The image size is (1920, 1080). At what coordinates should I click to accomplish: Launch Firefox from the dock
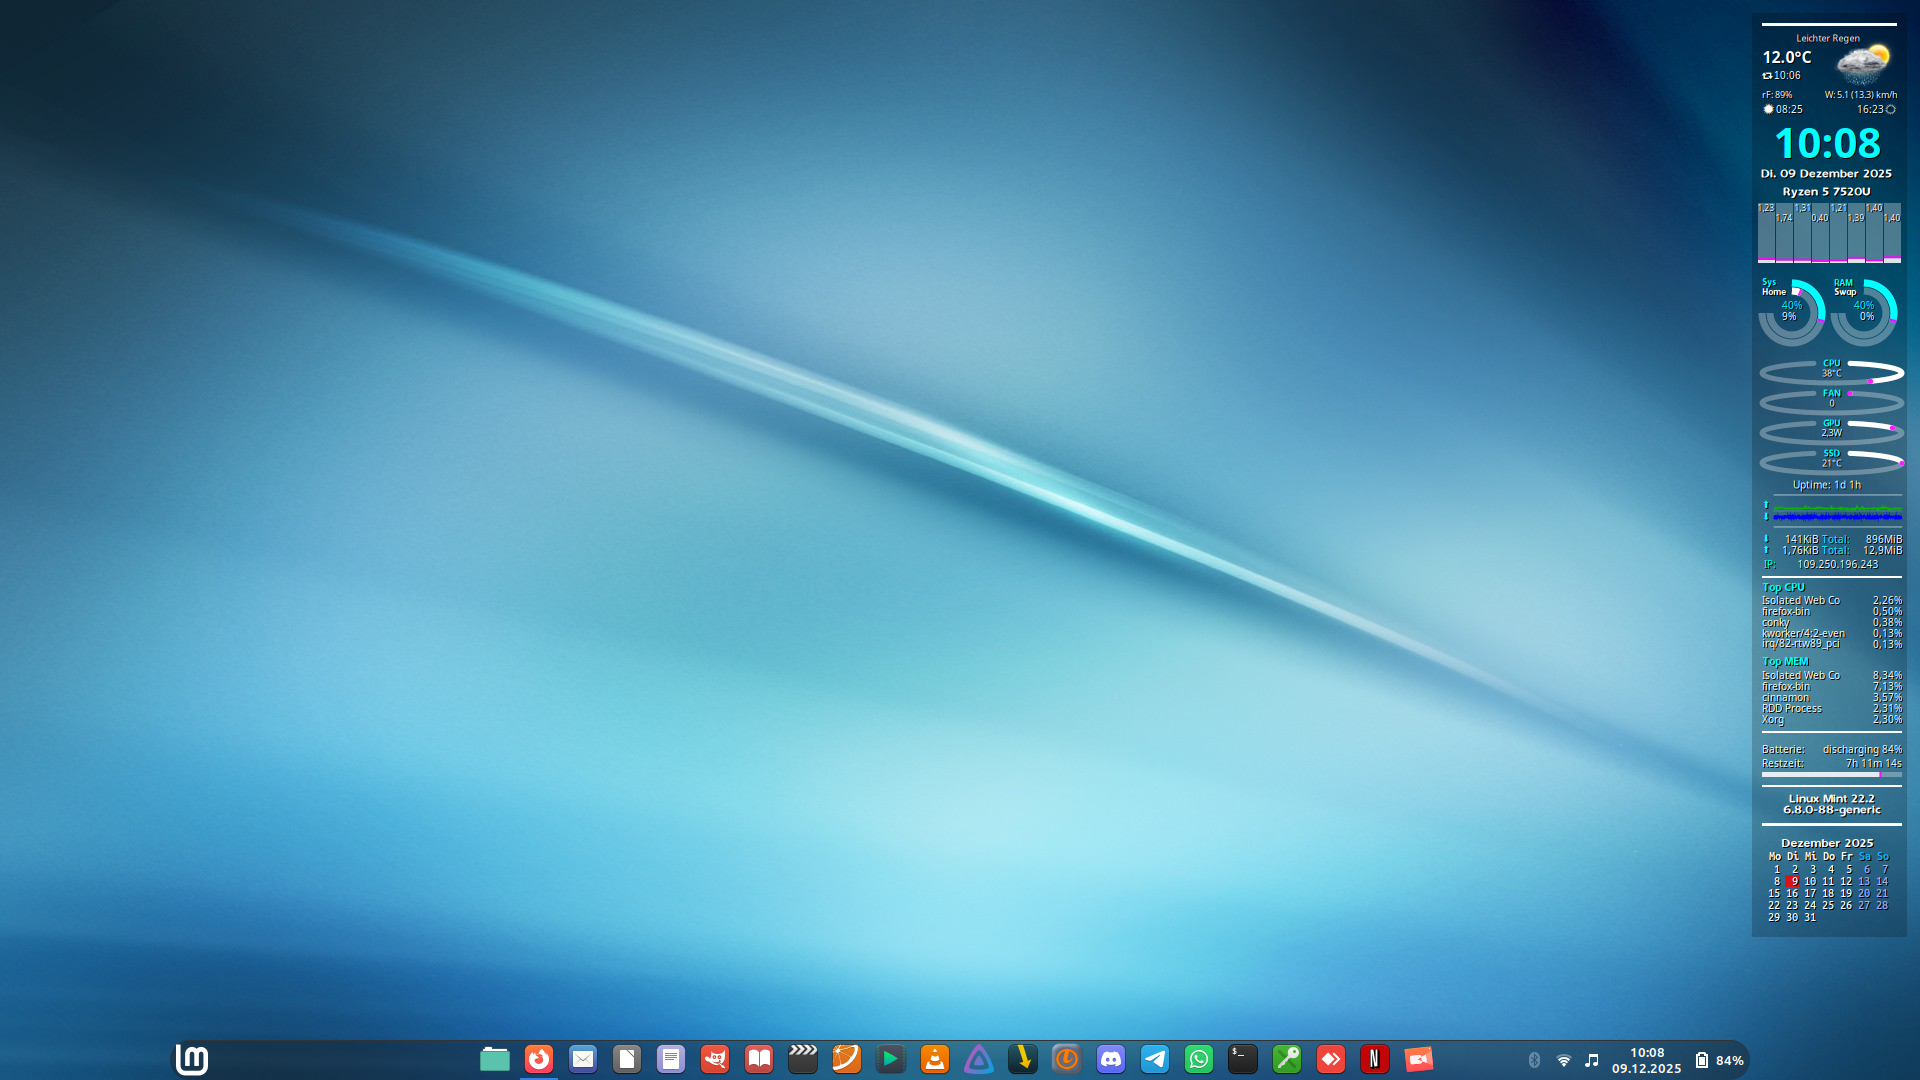pyautogui.click(x=539, y=1059)
